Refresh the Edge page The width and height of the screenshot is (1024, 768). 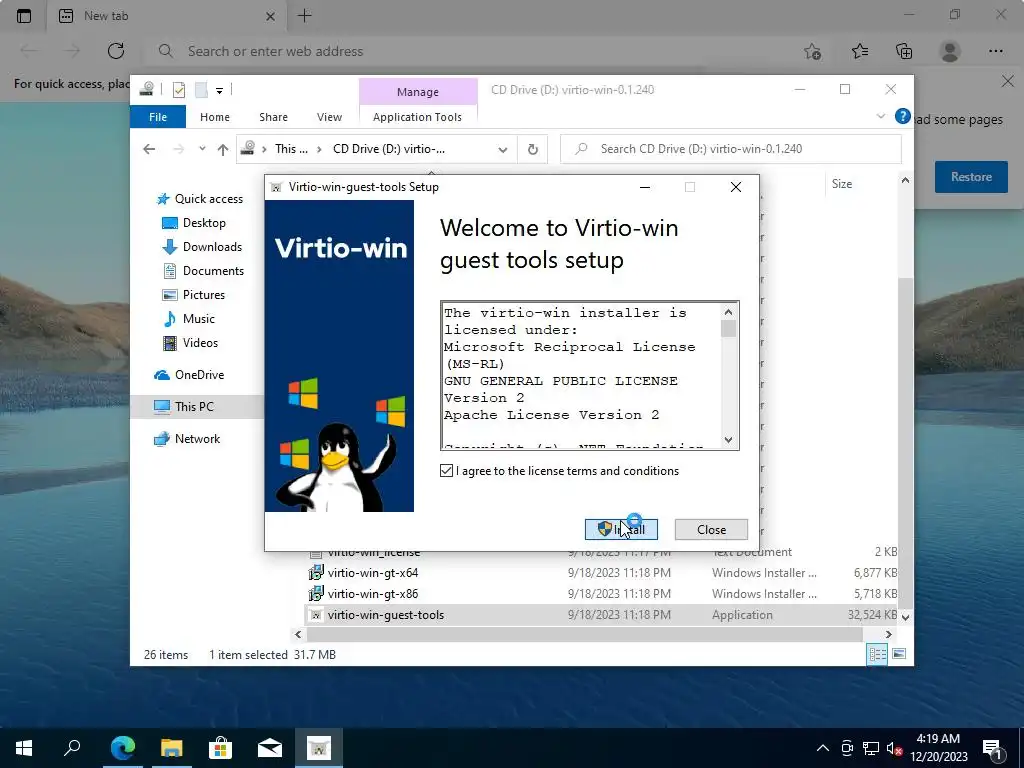[116, 51]
